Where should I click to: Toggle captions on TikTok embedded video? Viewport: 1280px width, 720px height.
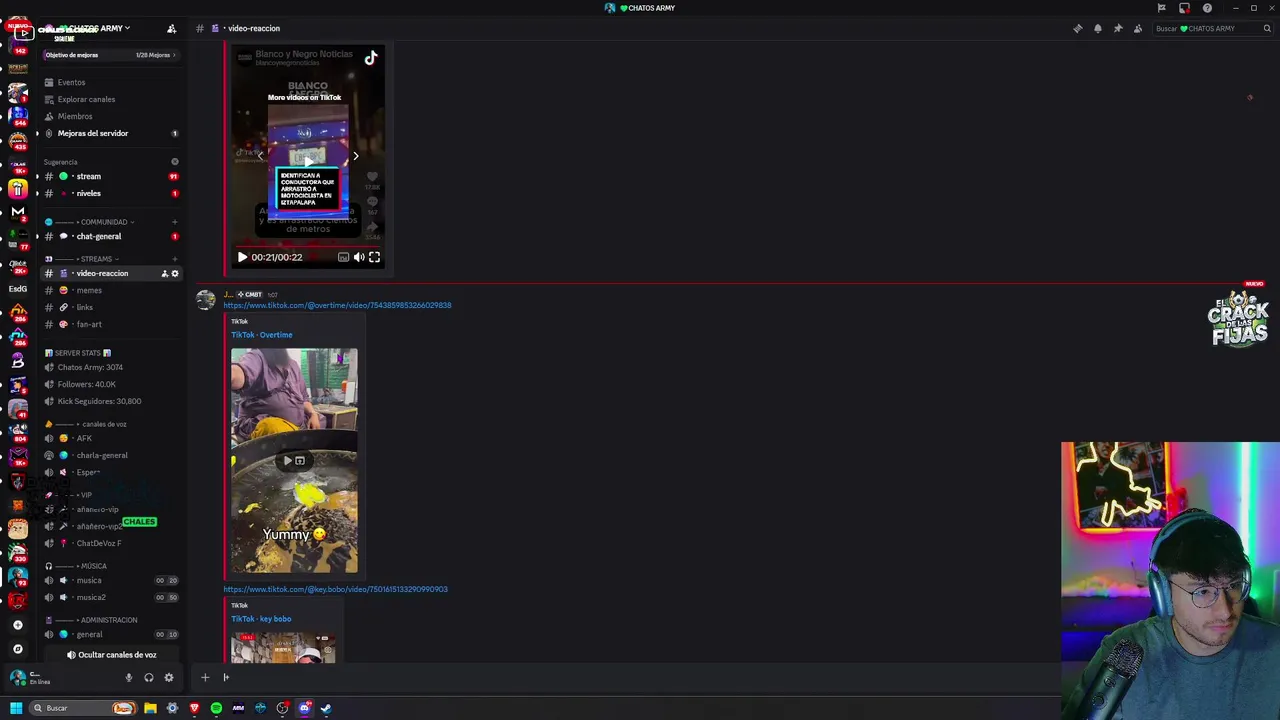click(x=343, y=257)
